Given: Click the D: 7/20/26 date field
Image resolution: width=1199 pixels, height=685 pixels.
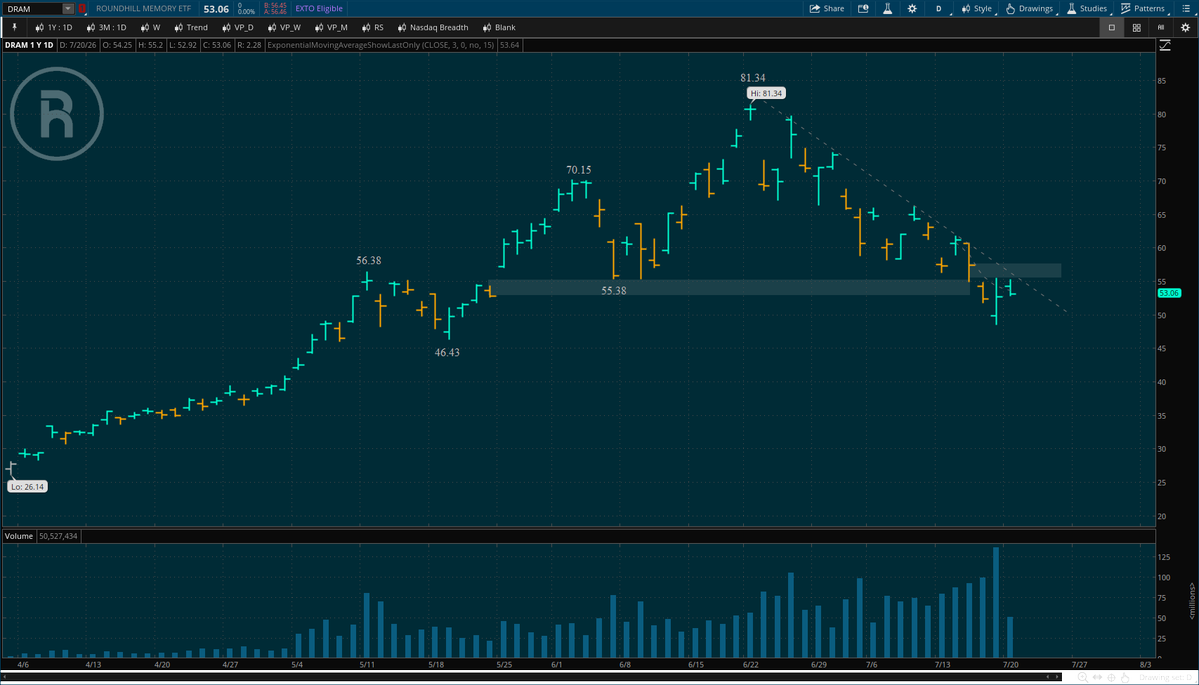Looking at the screenshot, I should coord(78,45).
